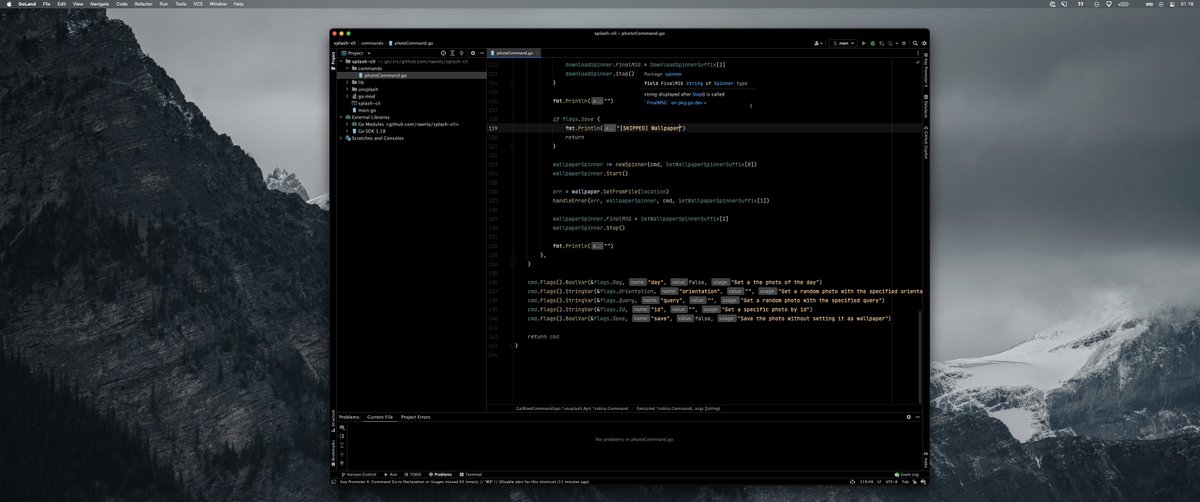Screen dimensions: 1200x502
Task: Collapse the commands folder
Action: (347, 68)
